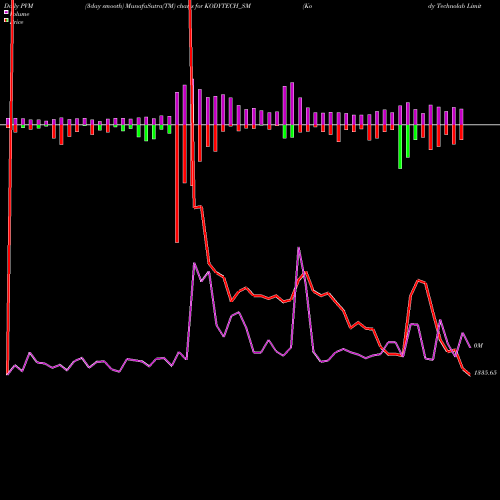This screenshot has height=500, width=500.
Task: Click the 'Price' legend label
Action: click(x=17, y=22)
